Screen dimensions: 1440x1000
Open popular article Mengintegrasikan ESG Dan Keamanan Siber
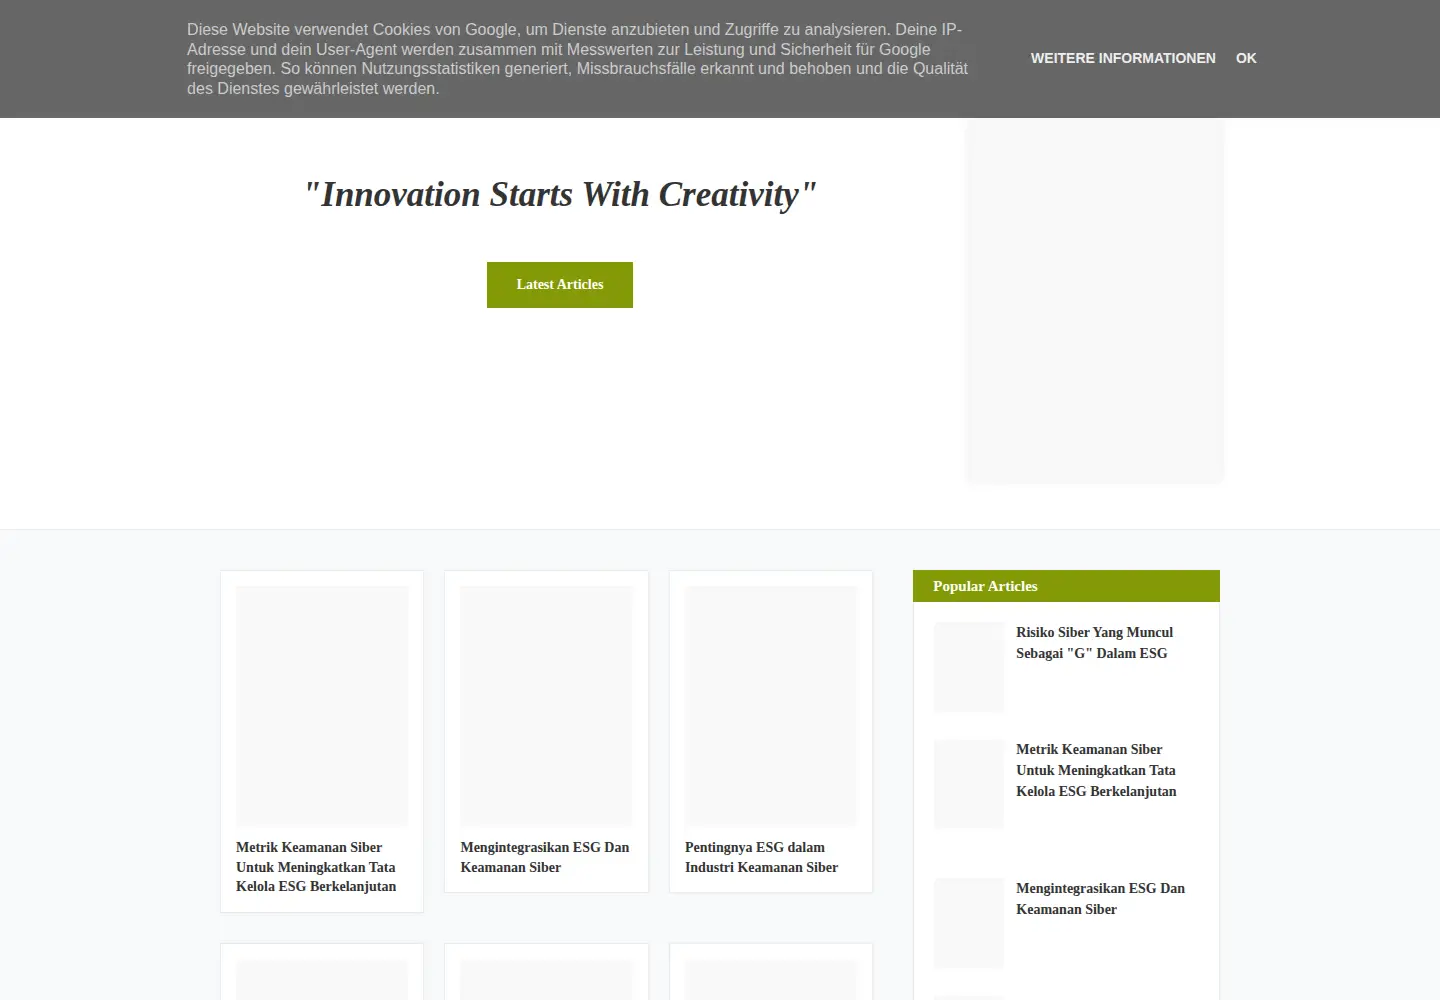1100,899
